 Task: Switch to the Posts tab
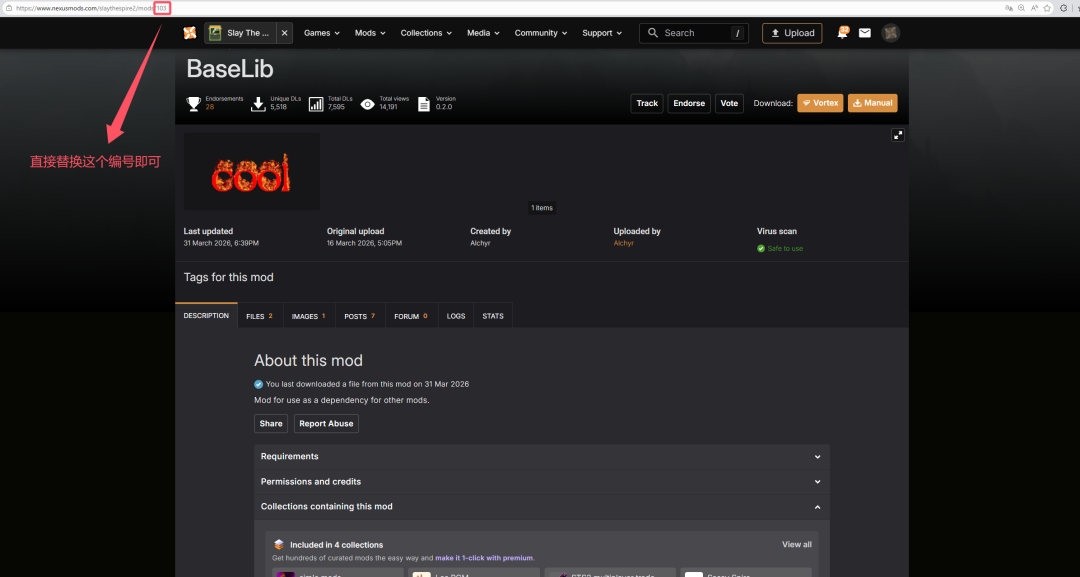360,316
